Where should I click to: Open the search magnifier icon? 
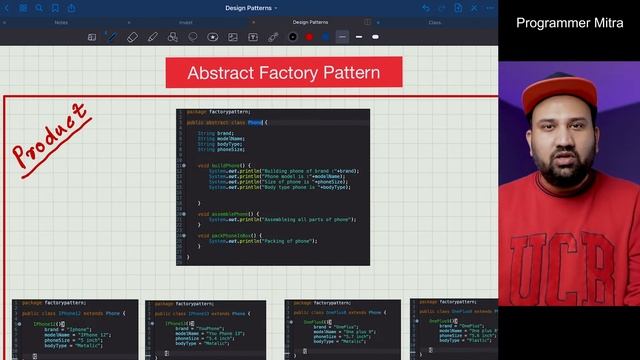(39, 8)
